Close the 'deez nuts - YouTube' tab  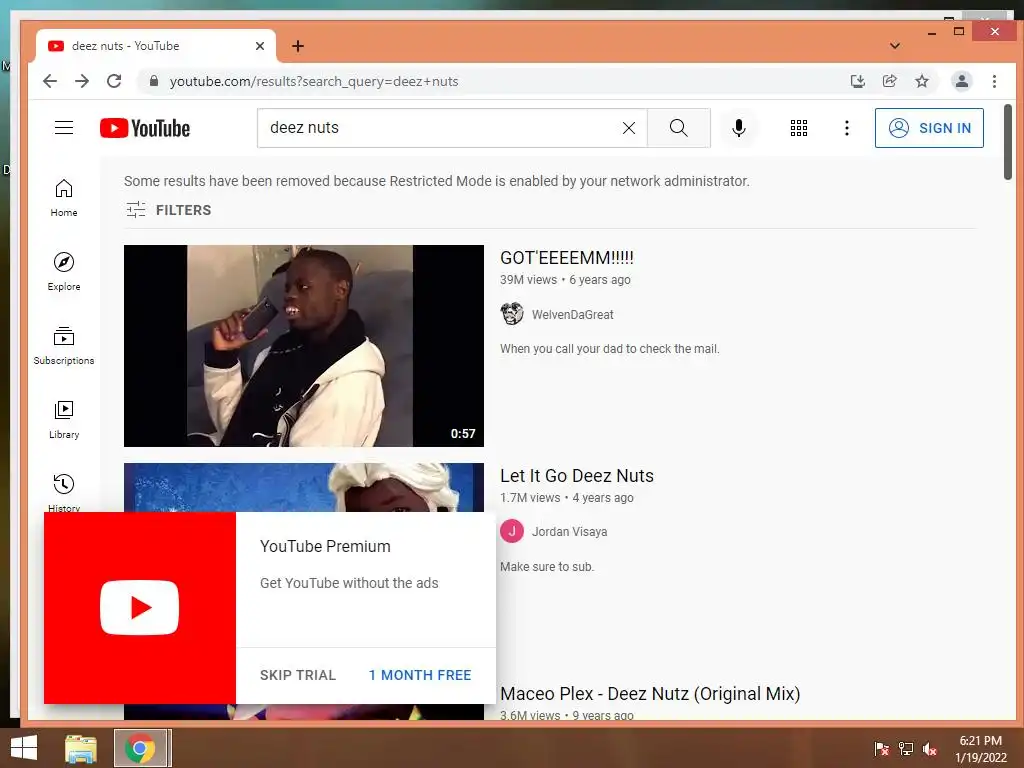tap(260, 46)
